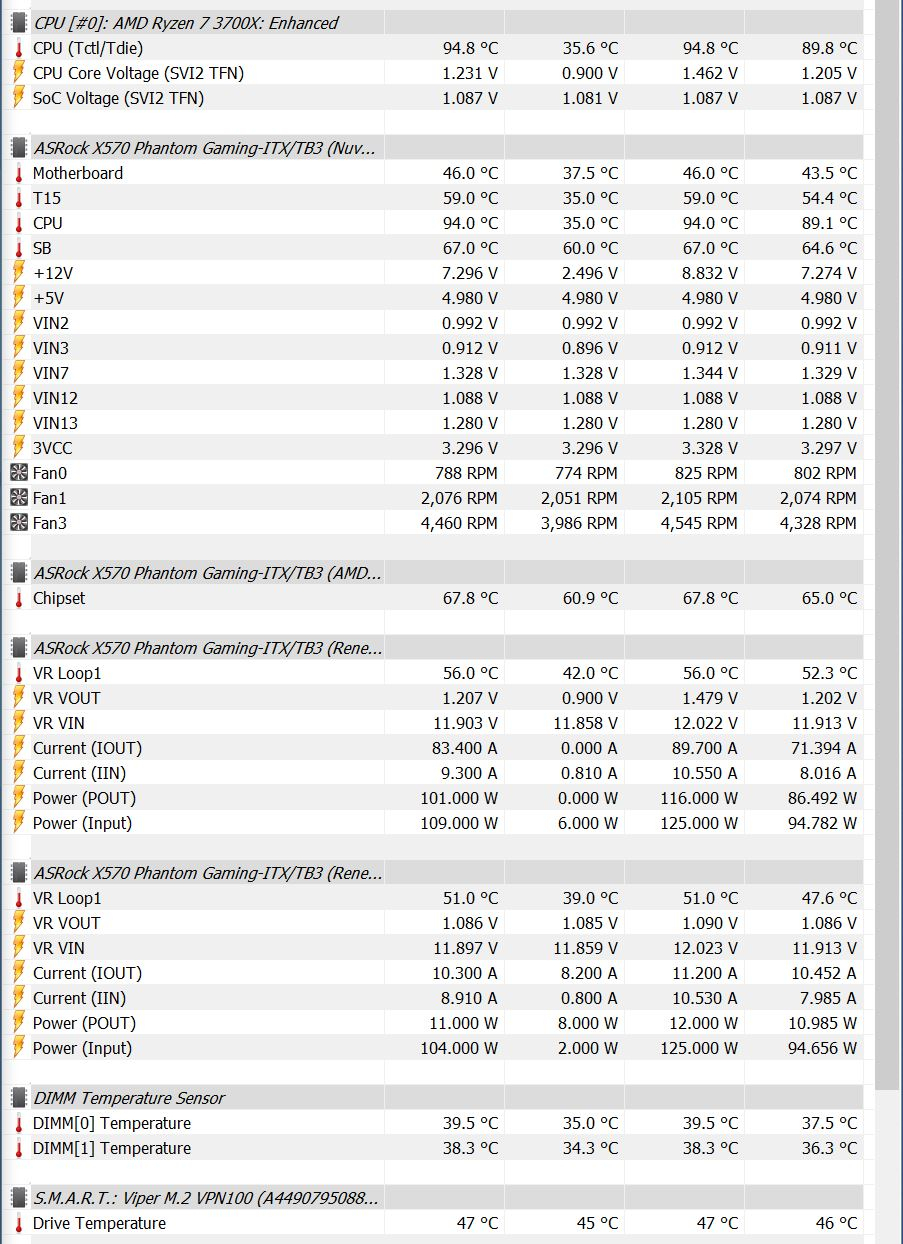Click the '10.452 A' average IOUT value
Image resolution: width=903 pixels, height=1244 pixels.
[x=824, y=972]
